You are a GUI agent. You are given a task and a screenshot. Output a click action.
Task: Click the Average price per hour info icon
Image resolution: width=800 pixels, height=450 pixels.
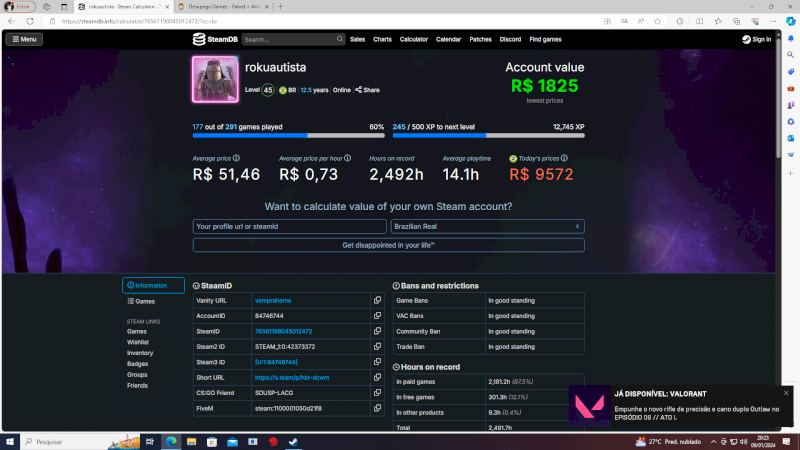click(347, 158)
